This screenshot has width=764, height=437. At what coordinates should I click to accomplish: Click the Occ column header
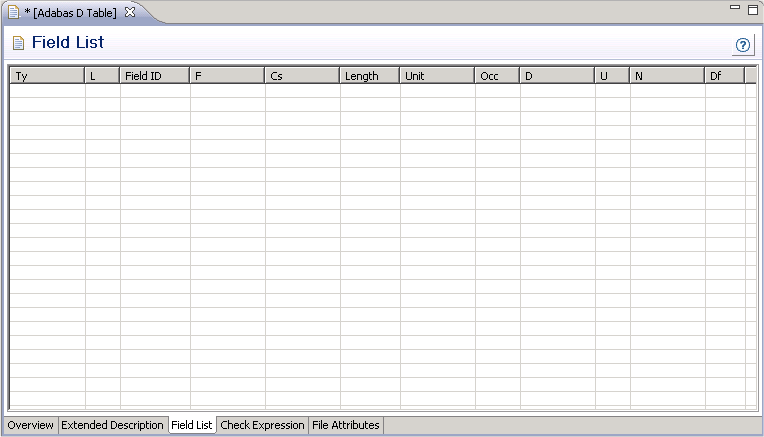coord(497,76)
